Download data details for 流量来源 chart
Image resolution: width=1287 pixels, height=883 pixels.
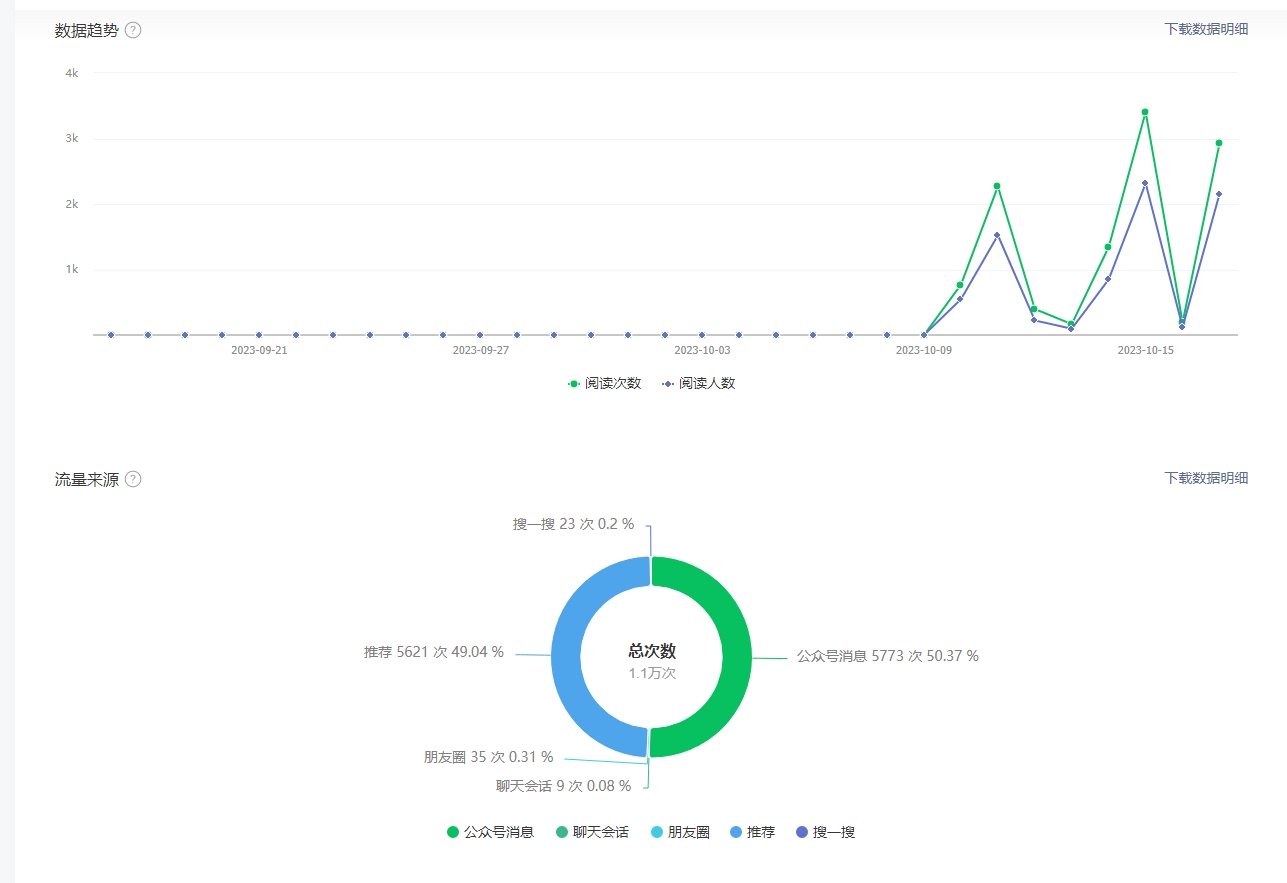[1206, 478]
